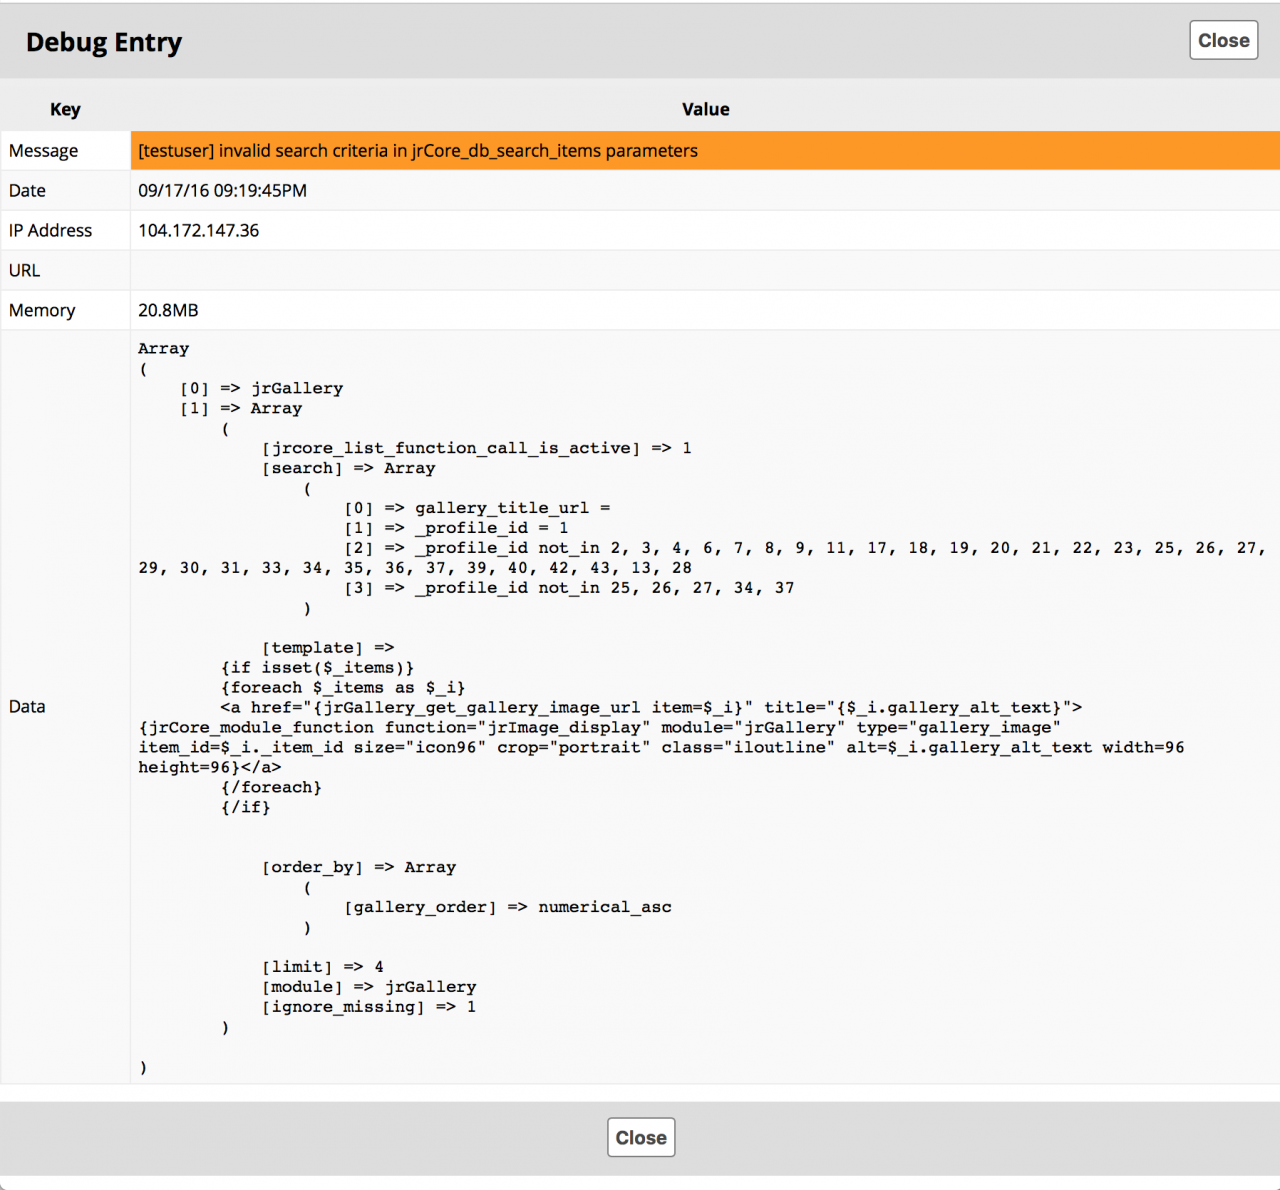Click the ignore_missing => 1 line
The height and width of the screenshot is (1190, 1280).
click(368, 1007)
